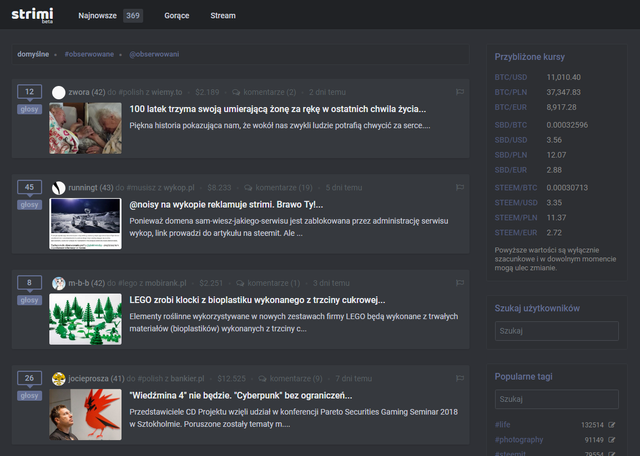Click głosy under the 12 vote count

29,109
